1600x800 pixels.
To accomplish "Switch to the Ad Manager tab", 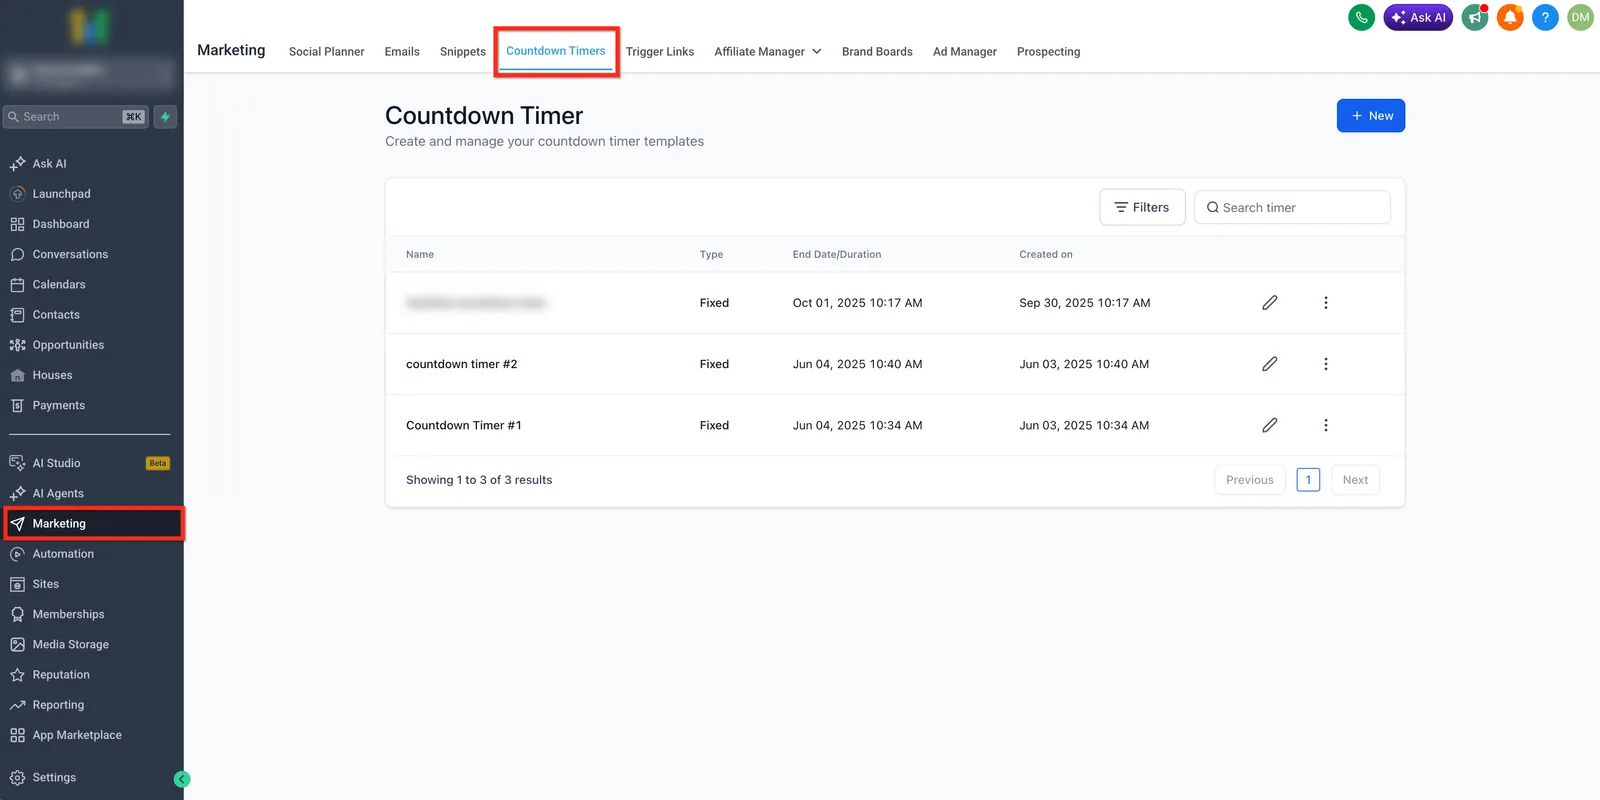I will (965, 52).
